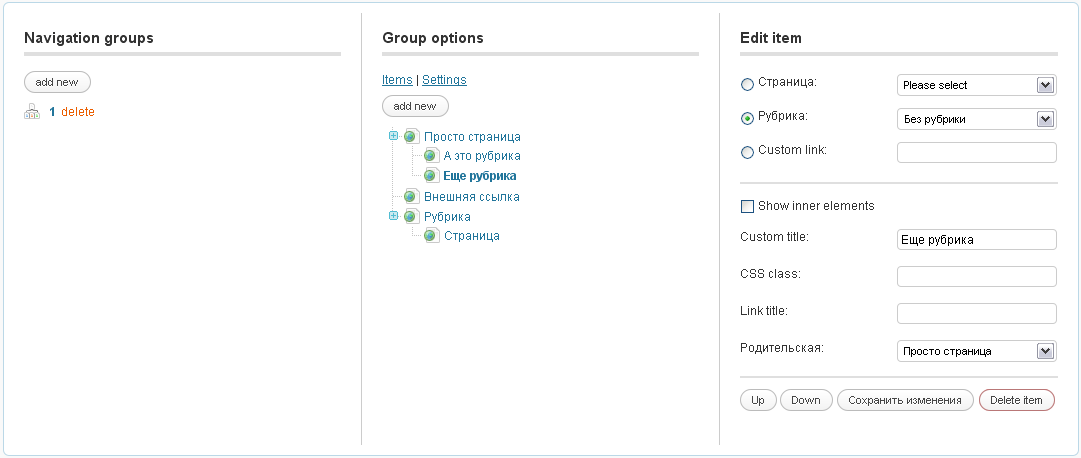Click the globe icon next to Рубрика
Viewport: 1081px width, 458px height.
click(x=412, y=217)
